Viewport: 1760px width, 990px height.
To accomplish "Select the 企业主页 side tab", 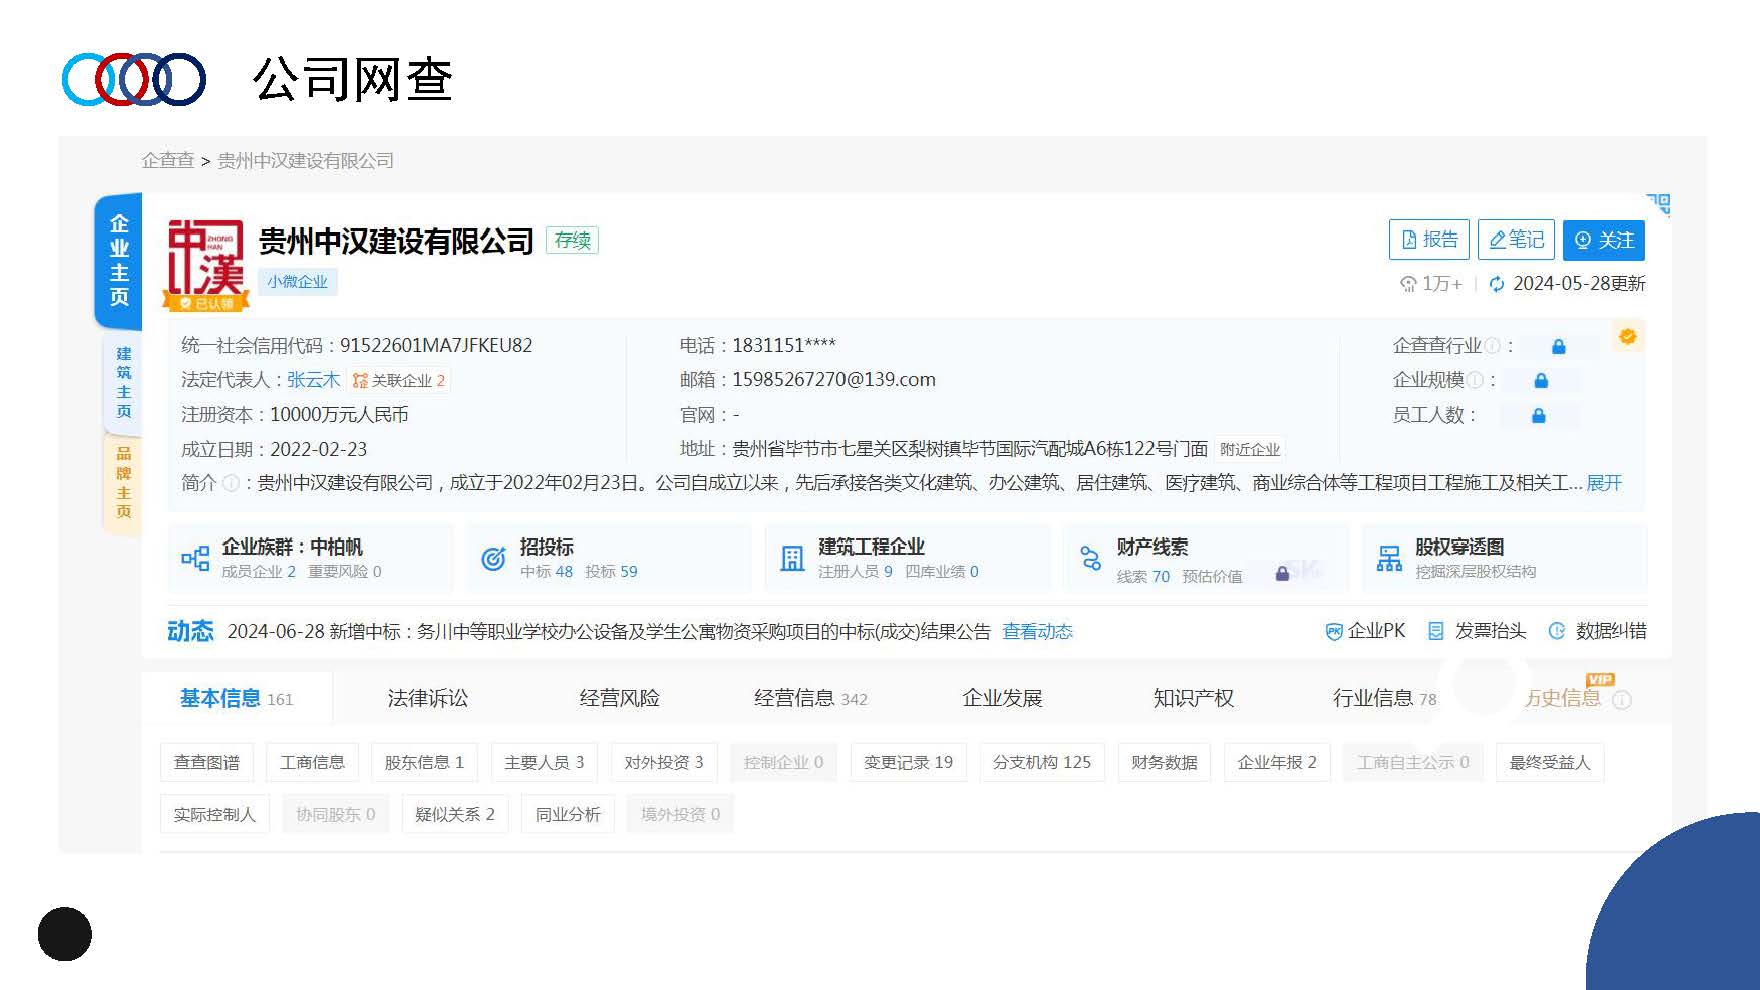I will pyautogui.click(x=119, y=260).
